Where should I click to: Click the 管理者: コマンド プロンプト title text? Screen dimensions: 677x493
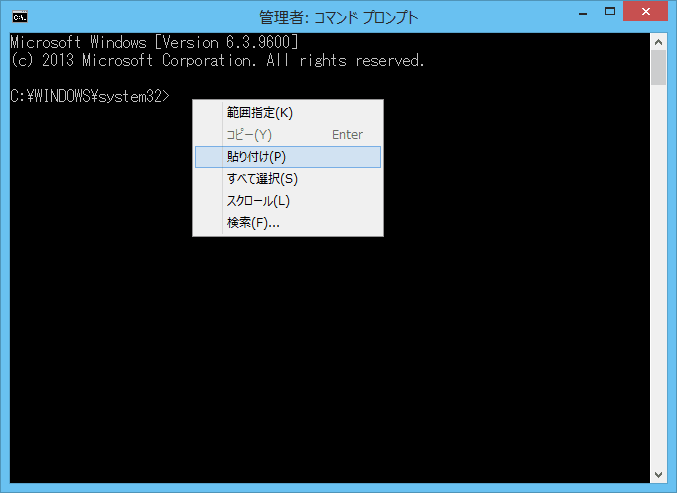(x=338, y=17)
